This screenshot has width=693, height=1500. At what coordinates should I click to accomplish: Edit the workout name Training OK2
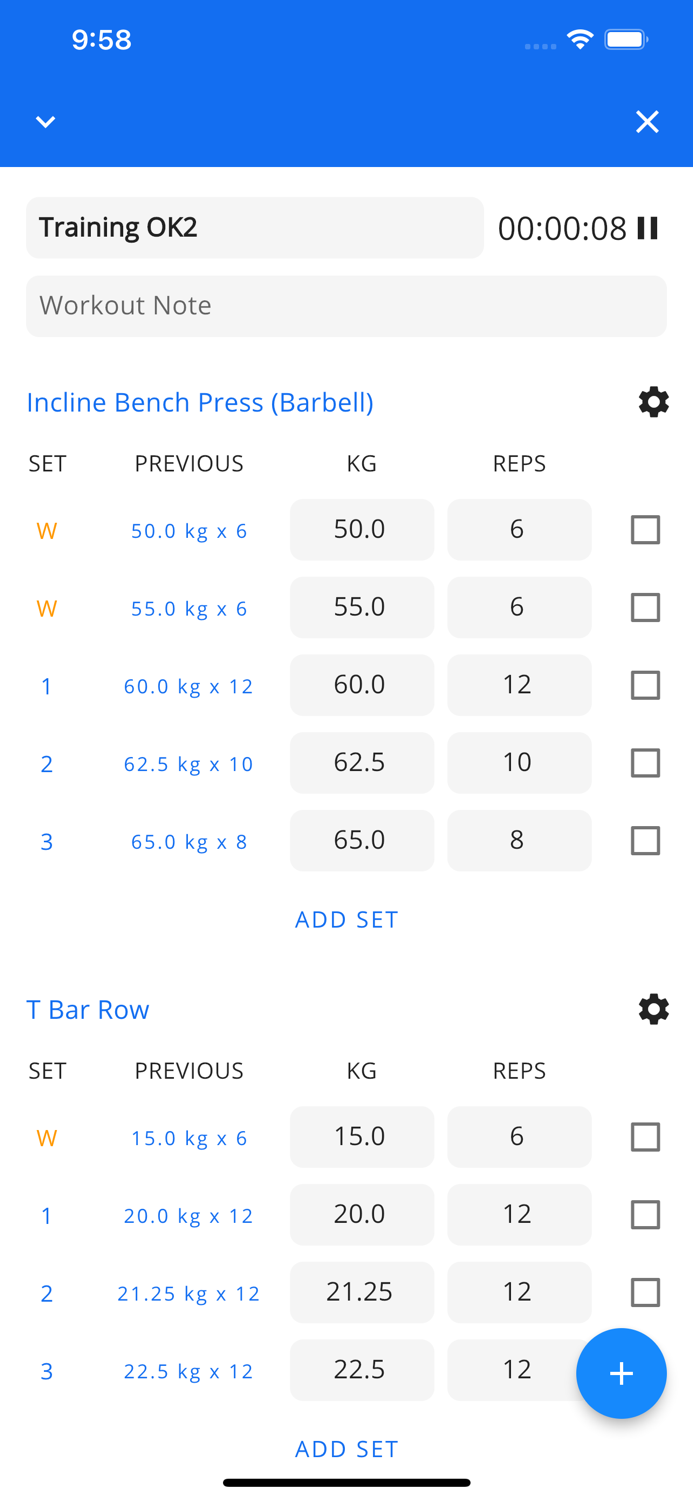[x=254, y=227]
